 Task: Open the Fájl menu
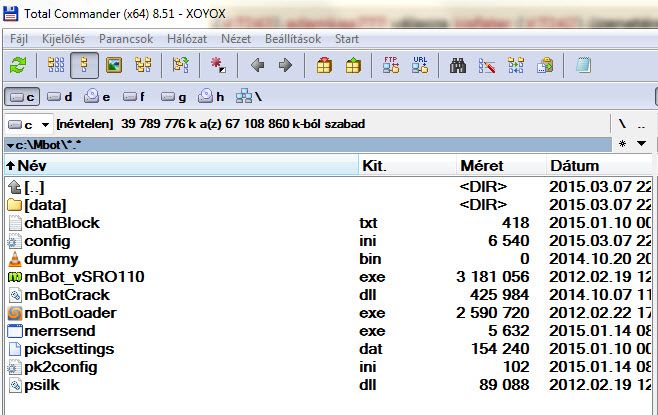click(19, 39)
